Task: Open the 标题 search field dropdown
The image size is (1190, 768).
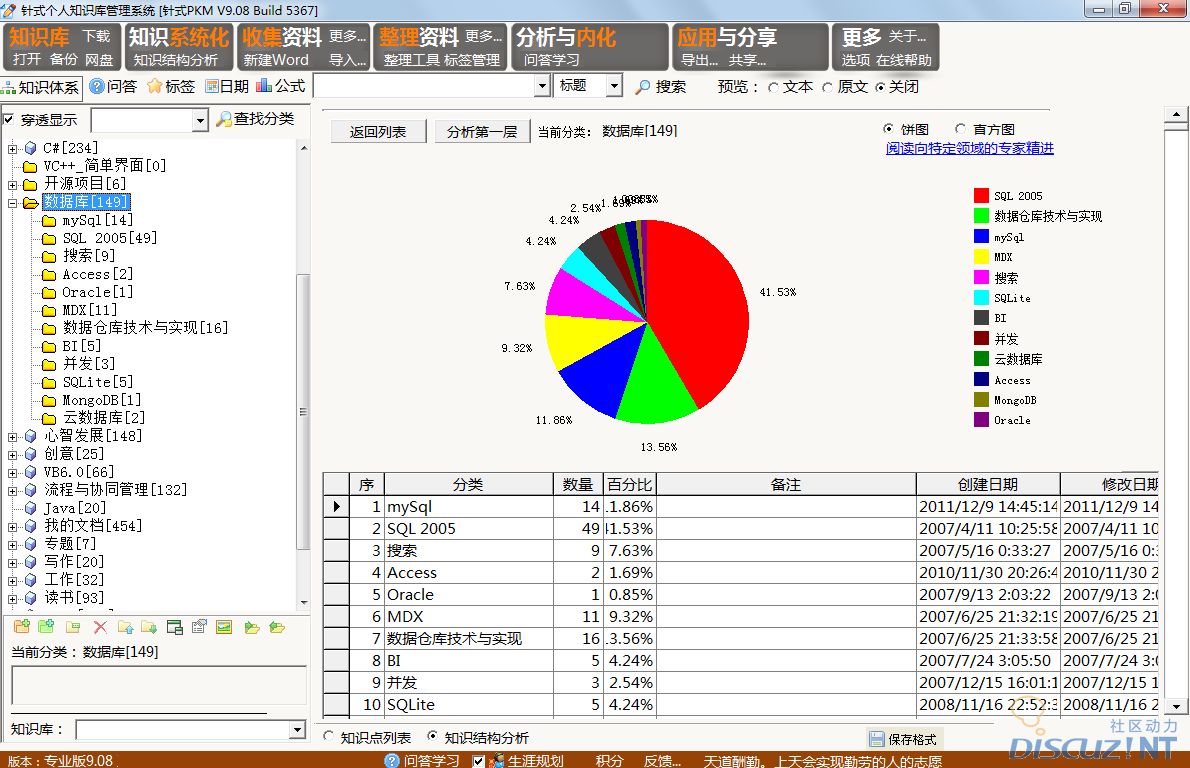Action: point(614,87)
